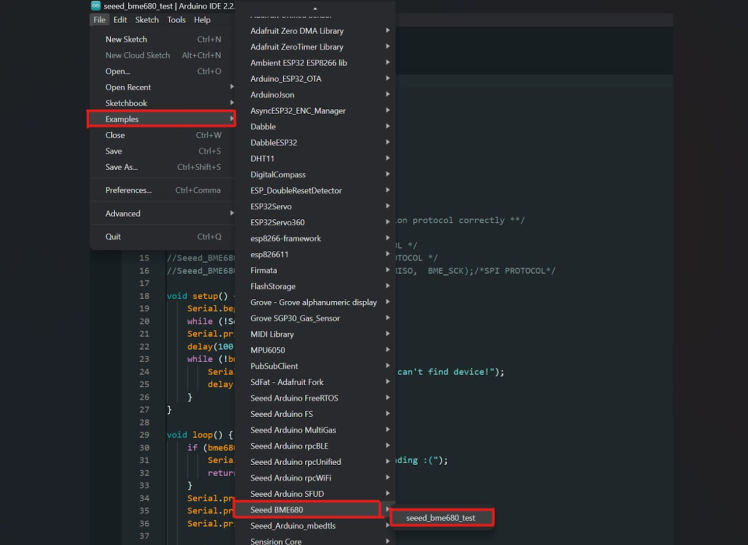
Task: Open the Edit menu
Action: [x=120, y=20]
